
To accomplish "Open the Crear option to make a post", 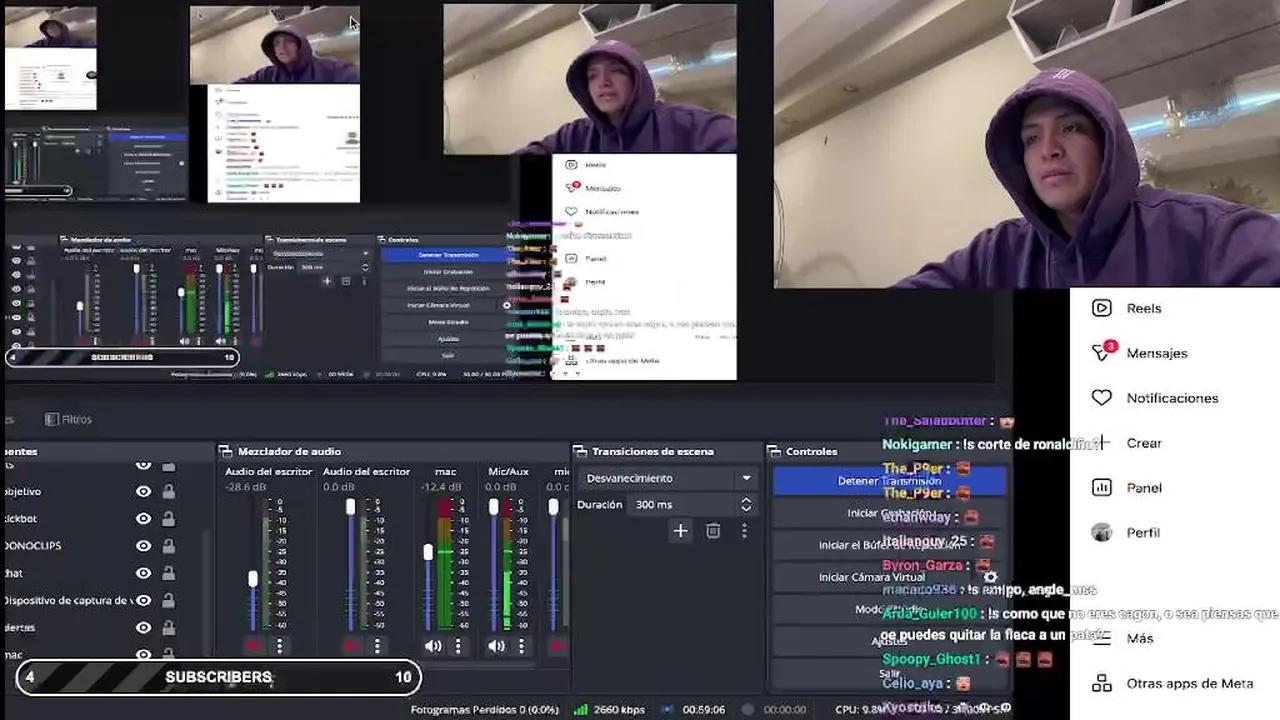I will (x=1144, y=443).
